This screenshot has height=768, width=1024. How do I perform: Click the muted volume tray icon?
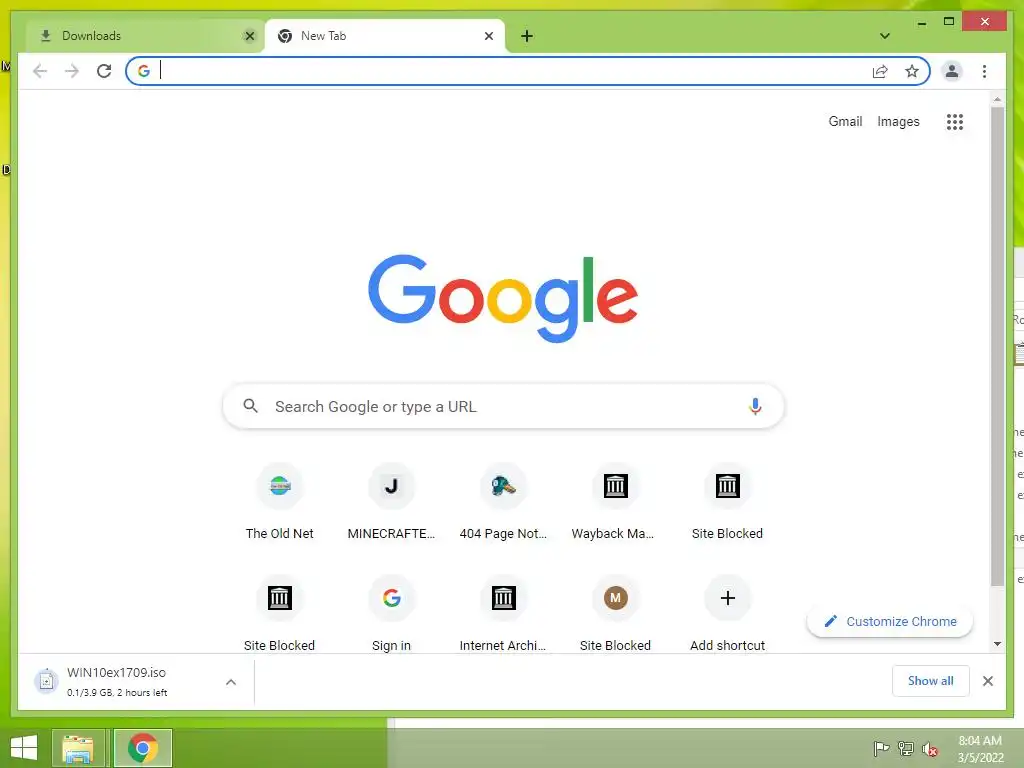[930, 748]
